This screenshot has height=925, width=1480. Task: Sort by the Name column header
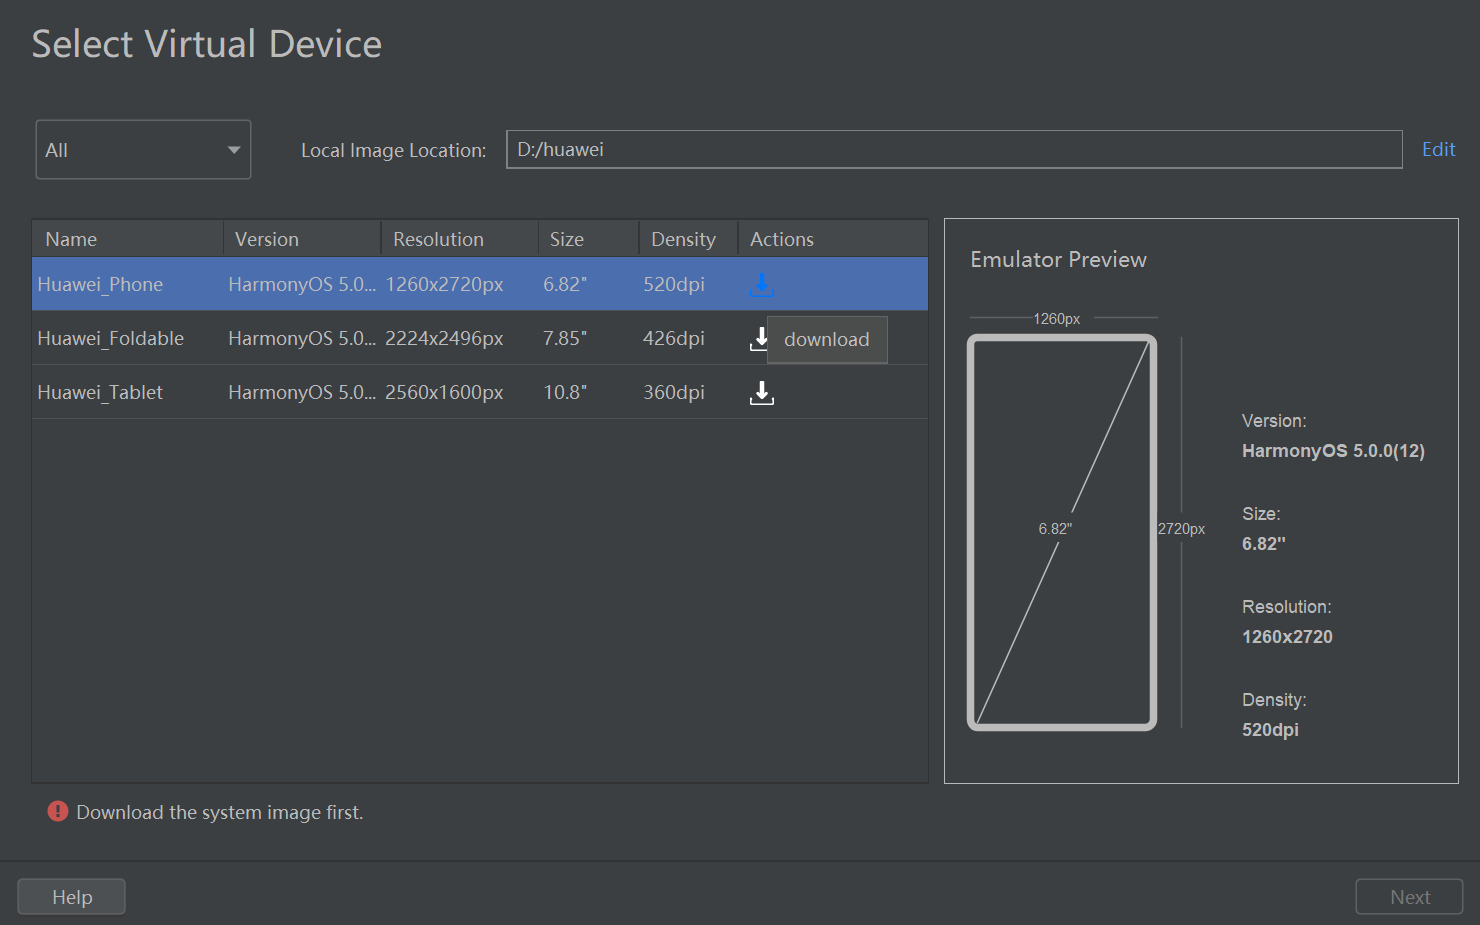click(x=127, y=239)
